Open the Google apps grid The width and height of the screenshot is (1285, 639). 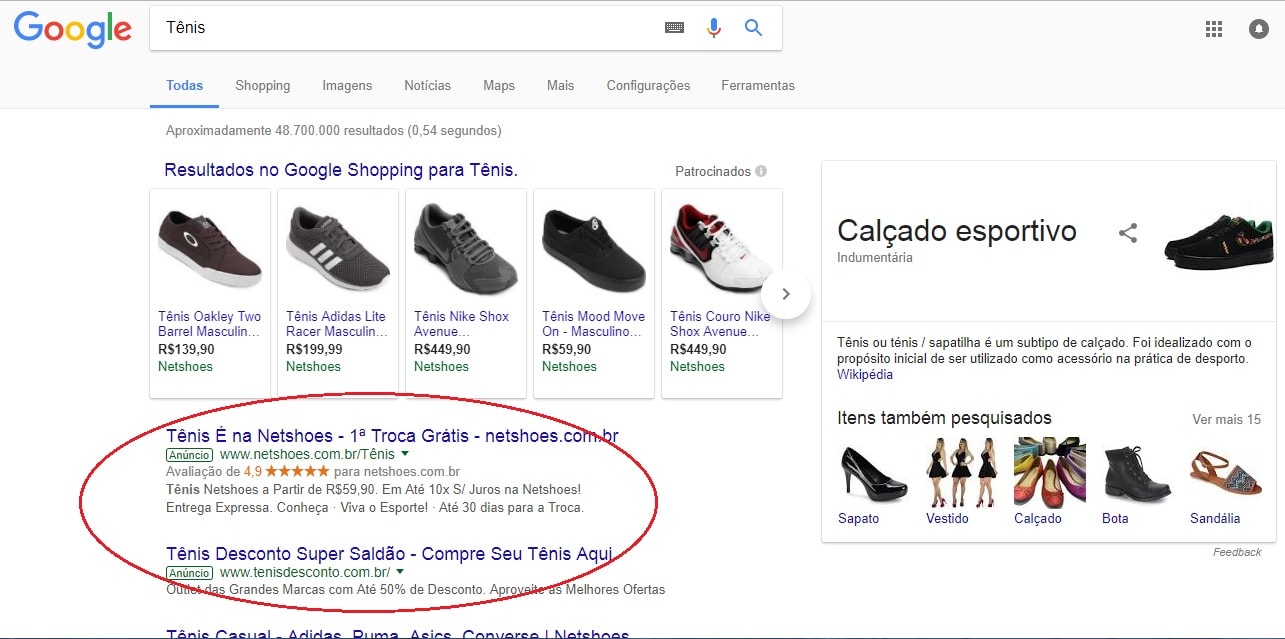point(1214,29)
